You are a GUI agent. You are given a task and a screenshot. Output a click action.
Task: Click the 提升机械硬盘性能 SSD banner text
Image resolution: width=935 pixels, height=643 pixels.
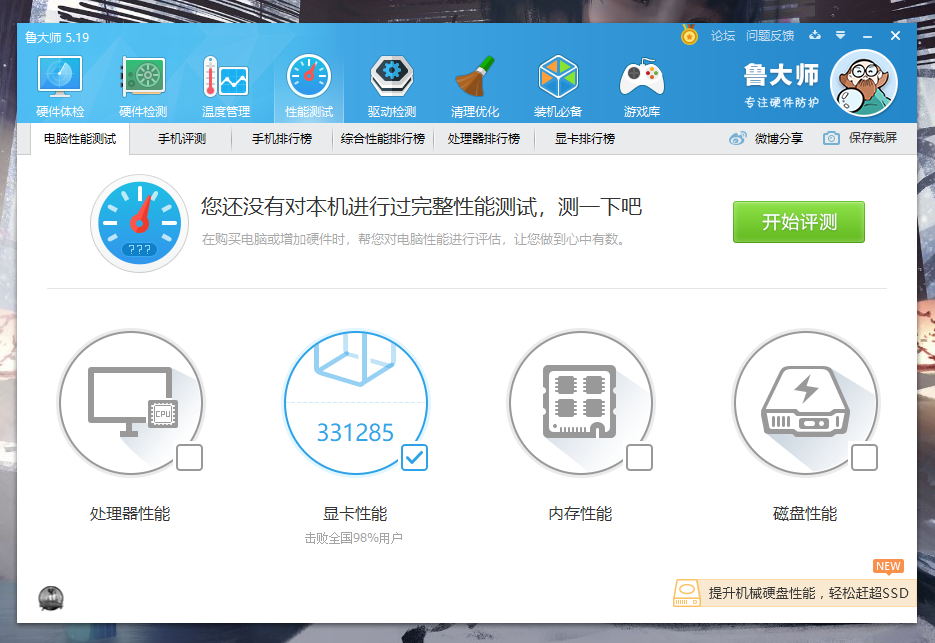click(x=809, y=593)
